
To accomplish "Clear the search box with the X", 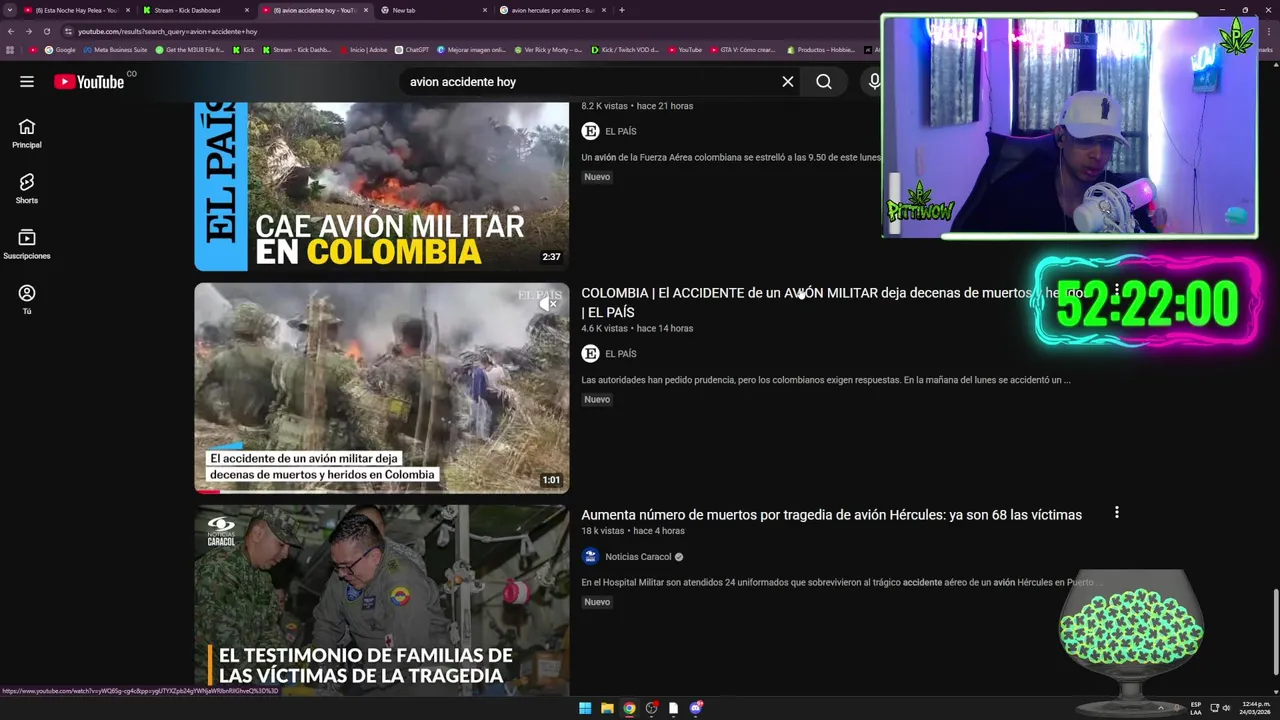I will click(788, 82).
